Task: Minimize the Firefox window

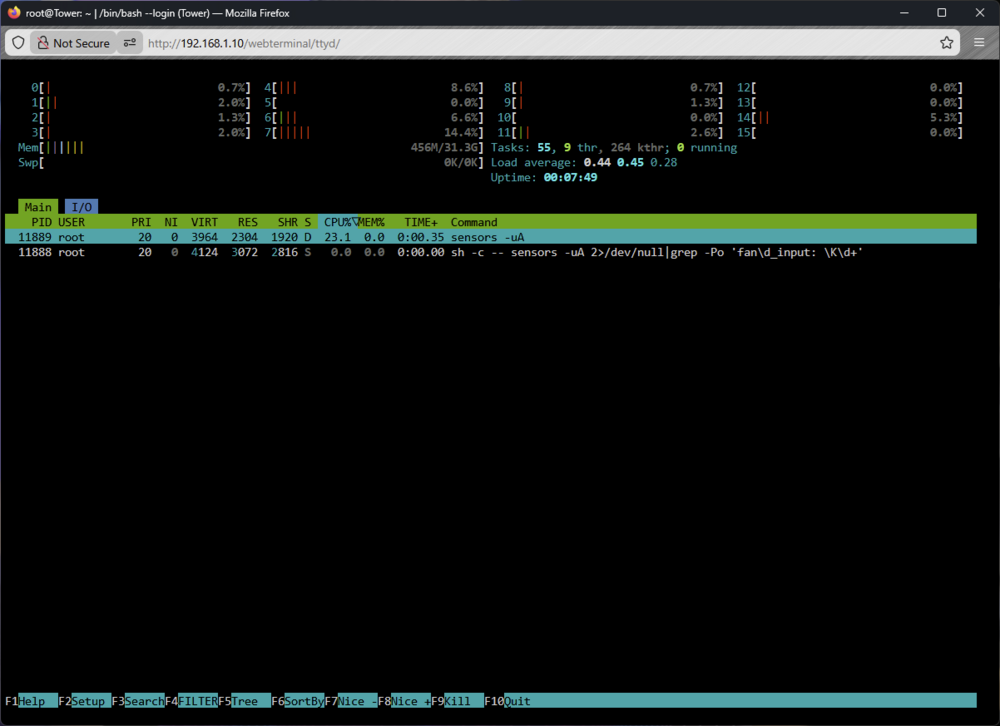Action: tap(904, 13)
